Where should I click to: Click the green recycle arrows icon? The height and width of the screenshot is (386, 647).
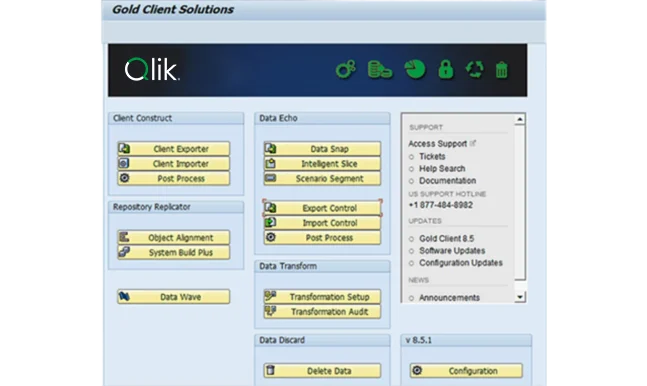pos(475,69)
